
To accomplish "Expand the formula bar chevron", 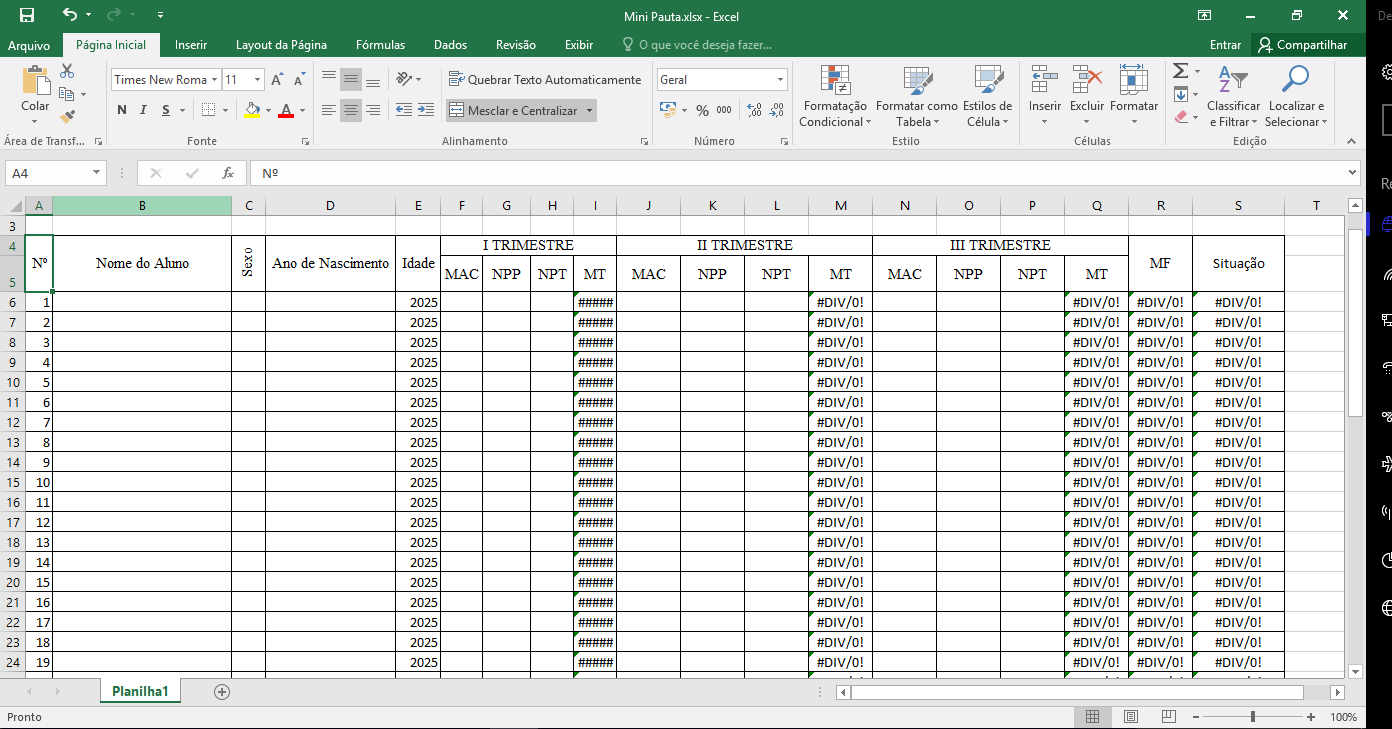I will point(1352,173).
